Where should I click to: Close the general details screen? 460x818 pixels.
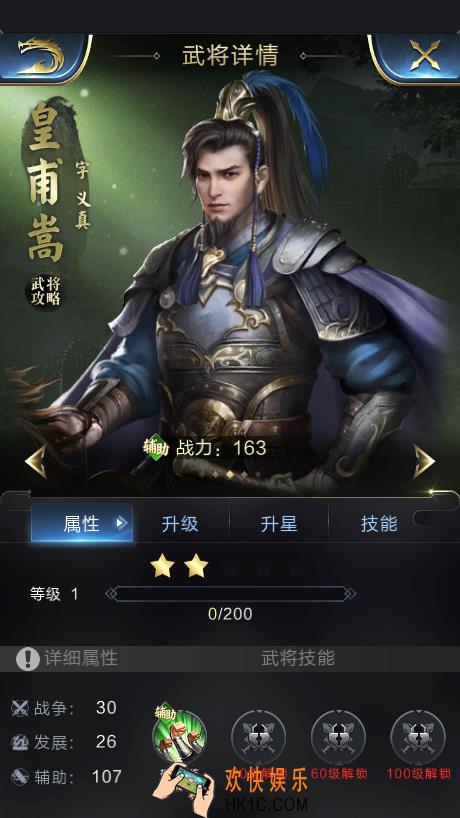[x=423, y=55]
